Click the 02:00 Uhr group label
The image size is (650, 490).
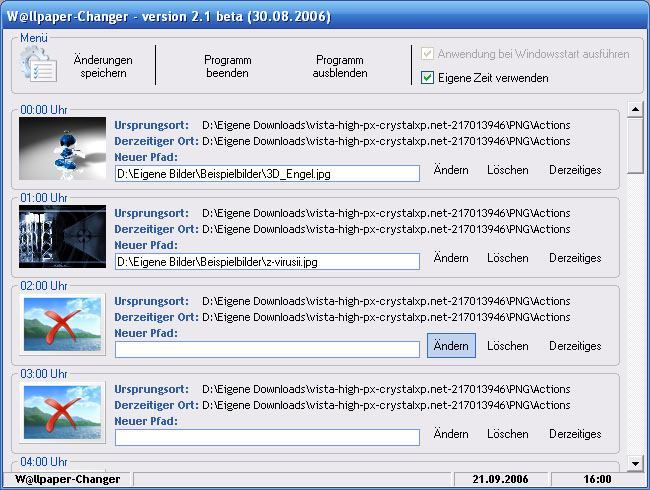44,286
